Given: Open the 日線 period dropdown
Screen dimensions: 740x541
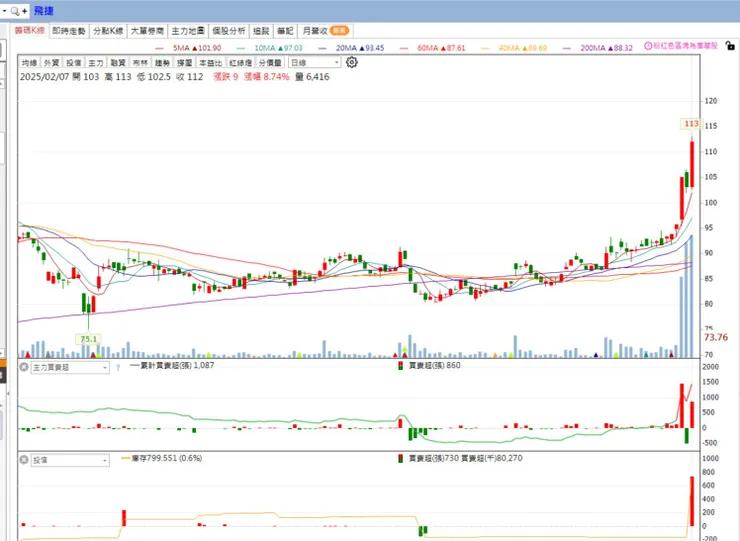Looking at the screenshot, I should pyautogui.click(x=314, y=62).
